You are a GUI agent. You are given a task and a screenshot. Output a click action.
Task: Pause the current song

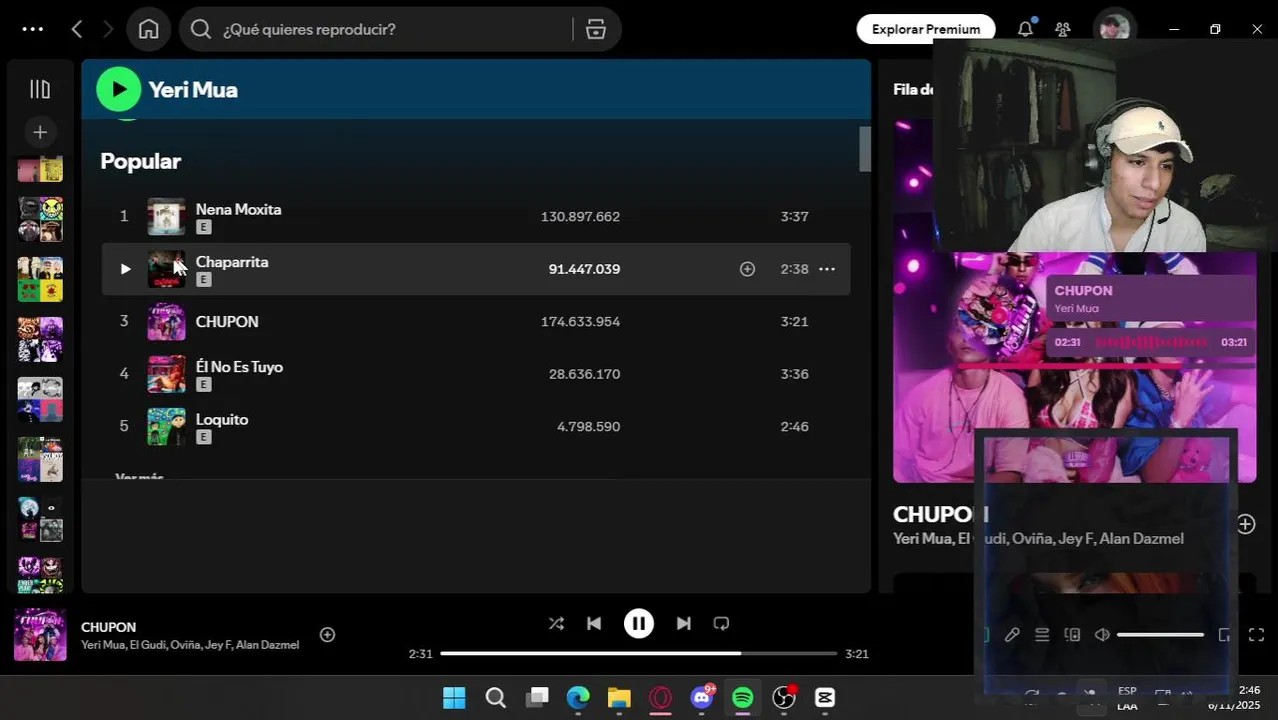(638, 623)
